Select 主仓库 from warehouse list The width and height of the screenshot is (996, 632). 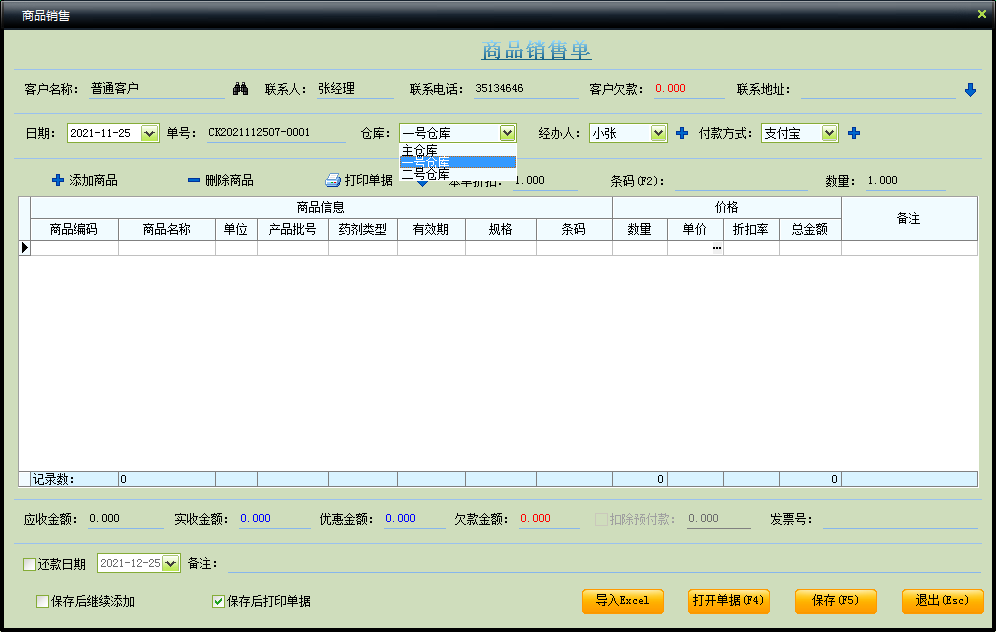point(457,151)
